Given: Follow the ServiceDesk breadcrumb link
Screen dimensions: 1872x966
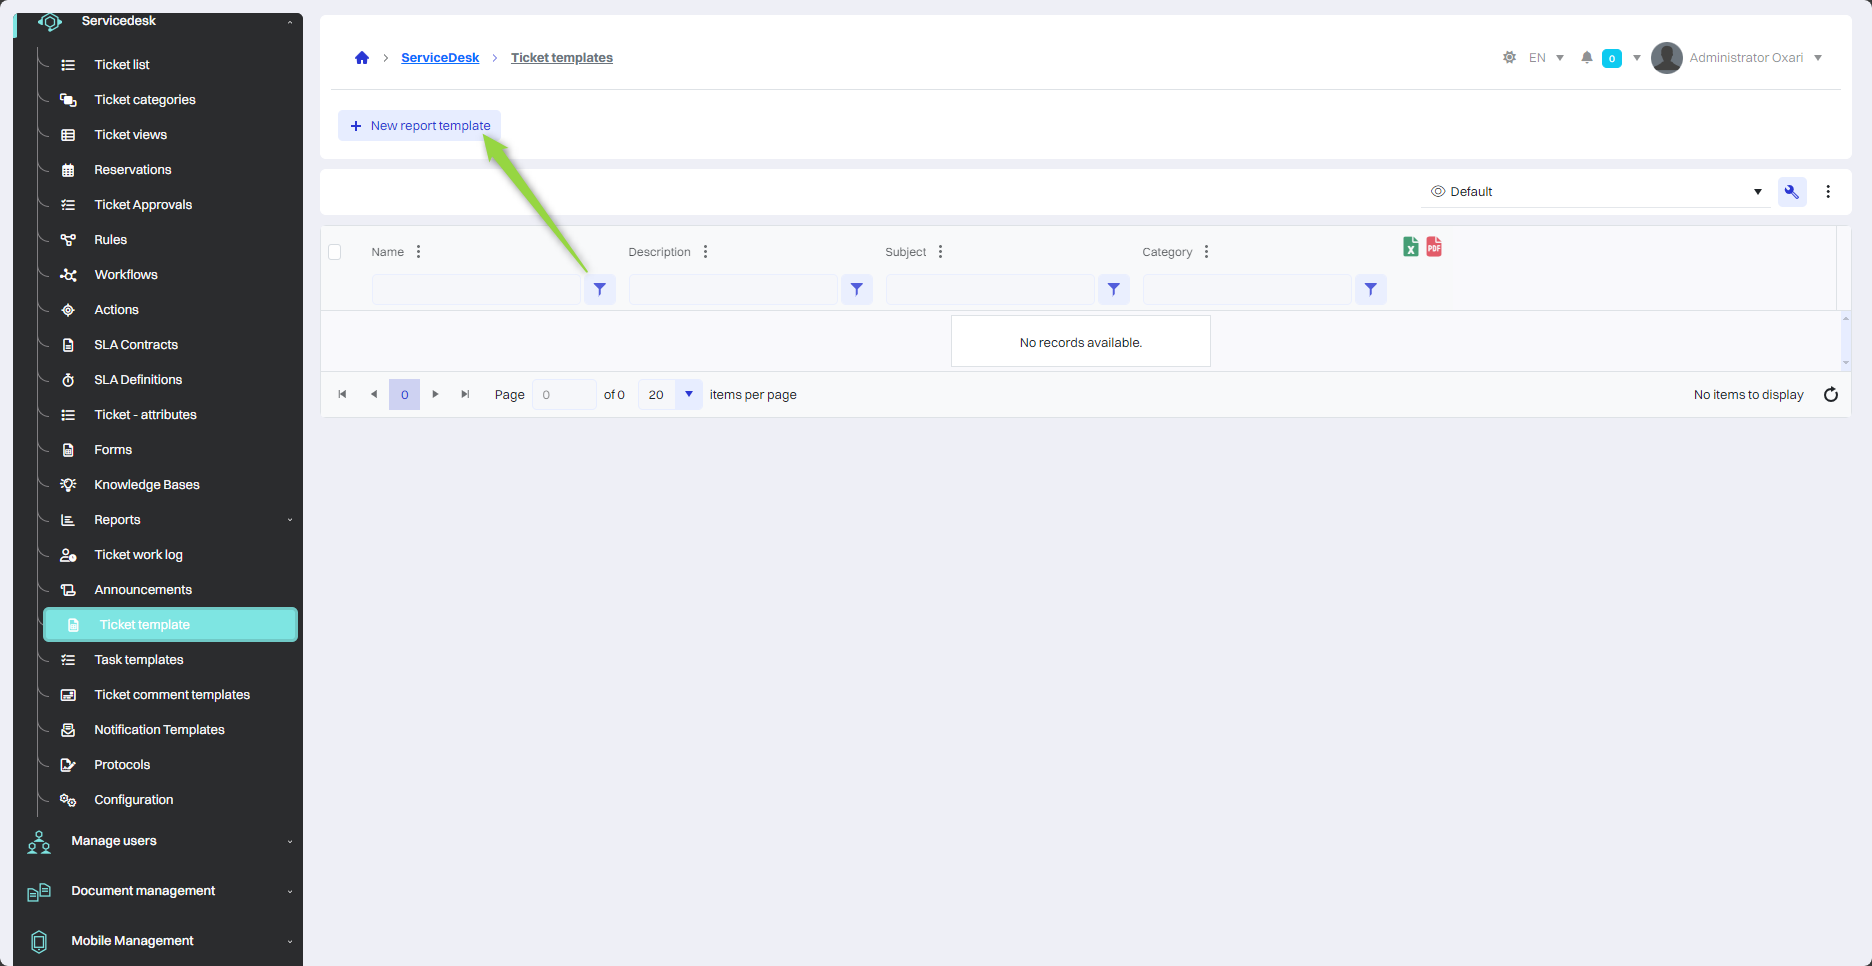Looking at the screenshot, I should coord(440,58).
